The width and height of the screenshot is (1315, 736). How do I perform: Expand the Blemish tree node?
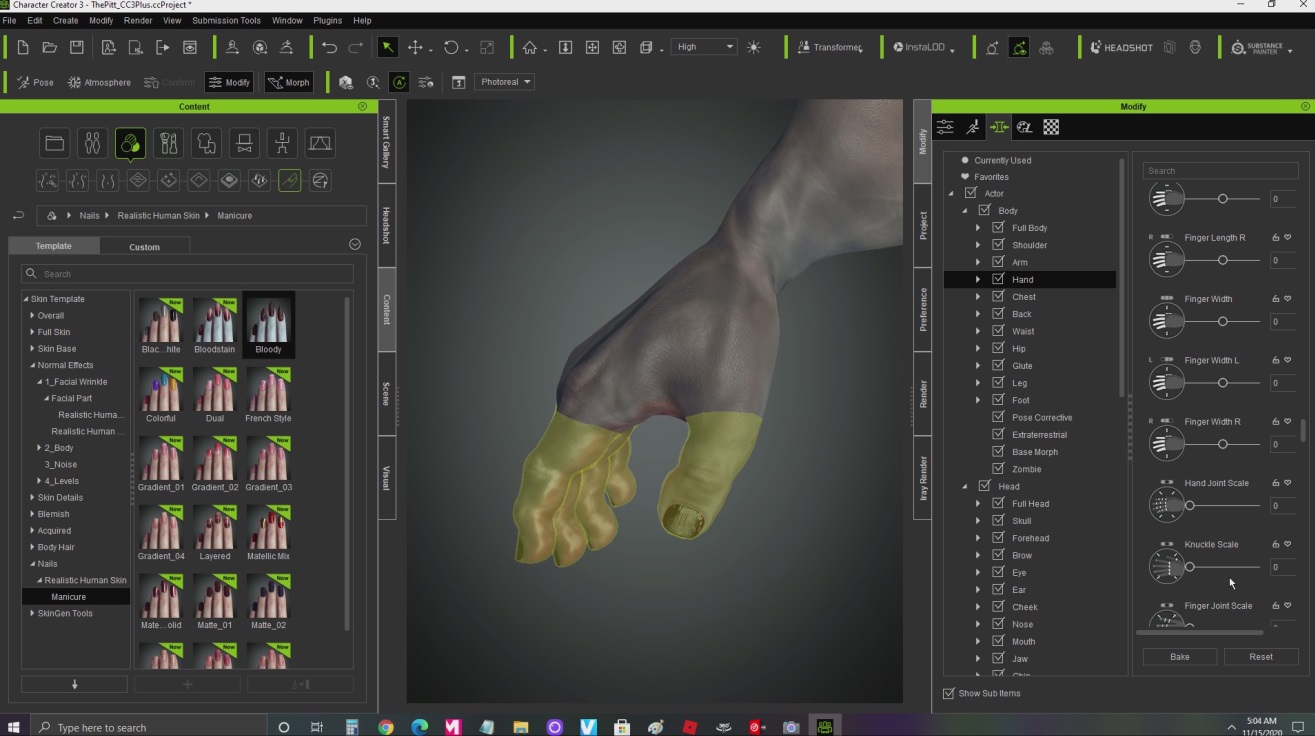[x=32, y=514]
